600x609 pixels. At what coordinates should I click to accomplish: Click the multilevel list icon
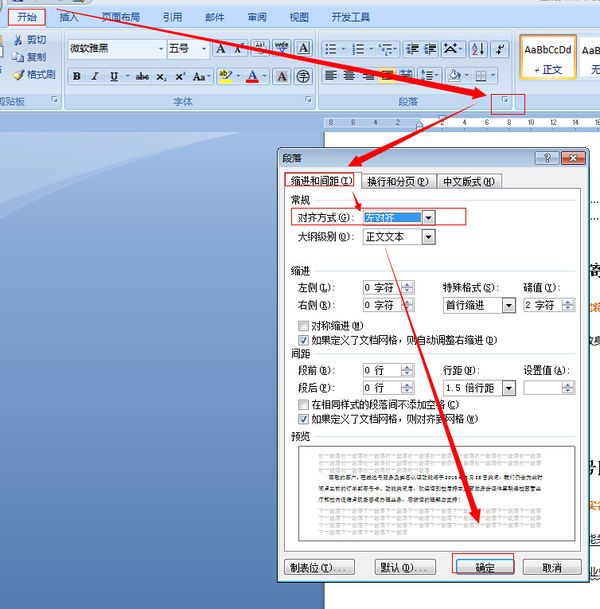[385, 49]
